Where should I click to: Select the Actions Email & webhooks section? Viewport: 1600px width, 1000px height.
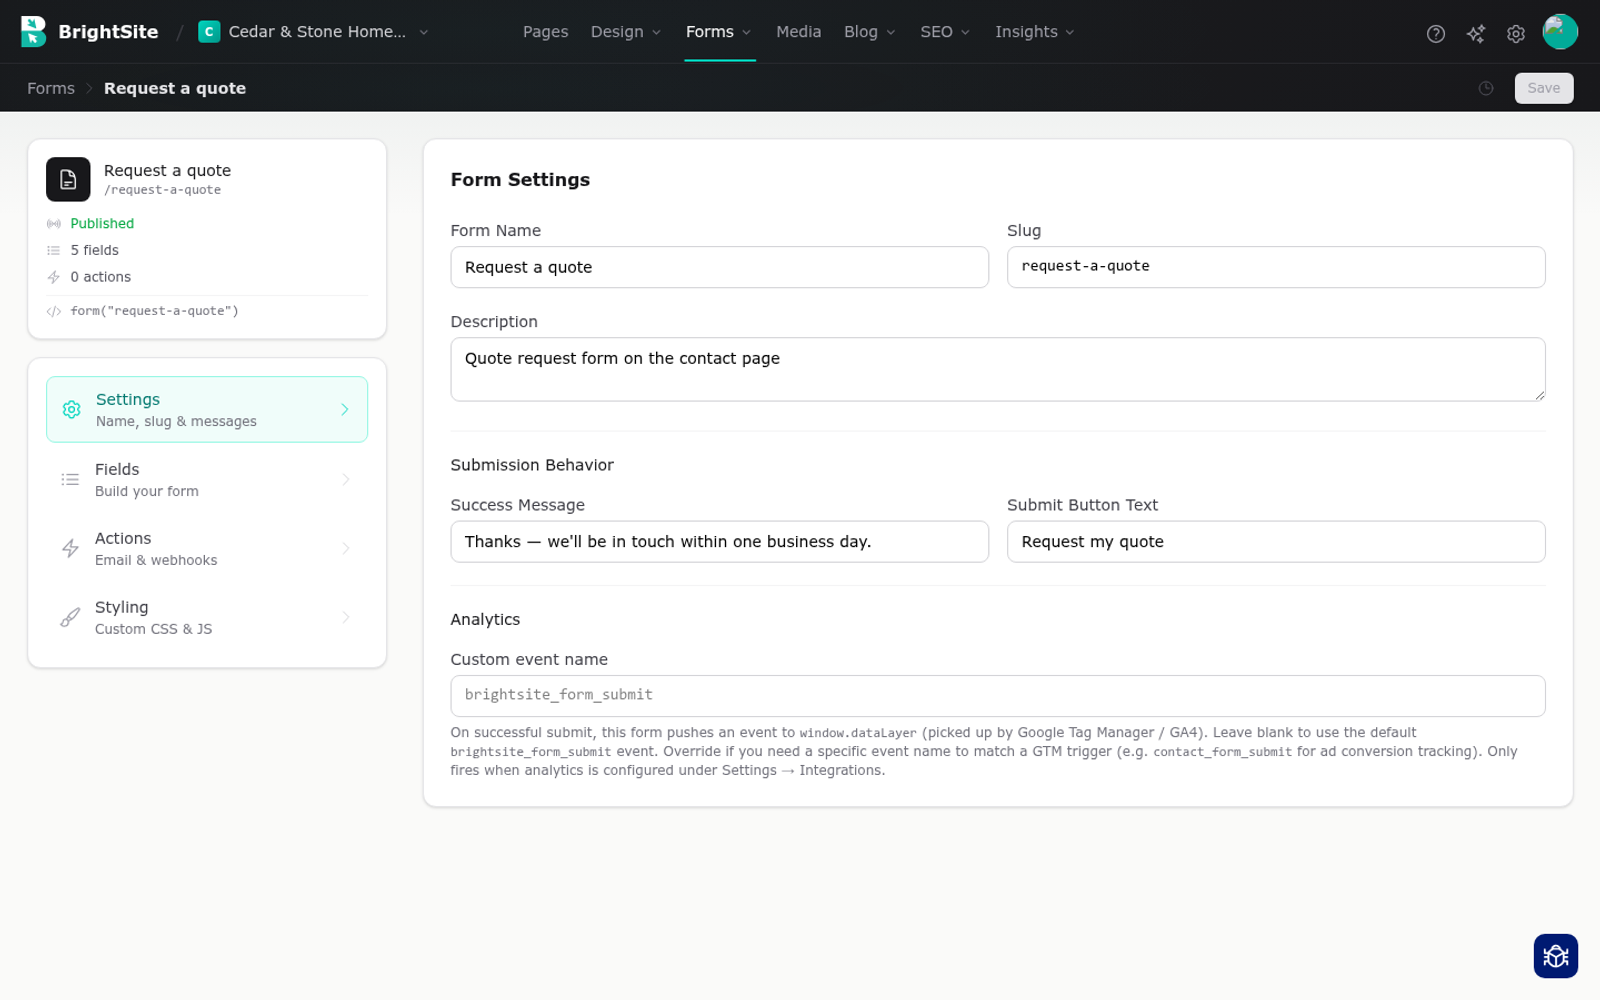[x=207, y=548]
